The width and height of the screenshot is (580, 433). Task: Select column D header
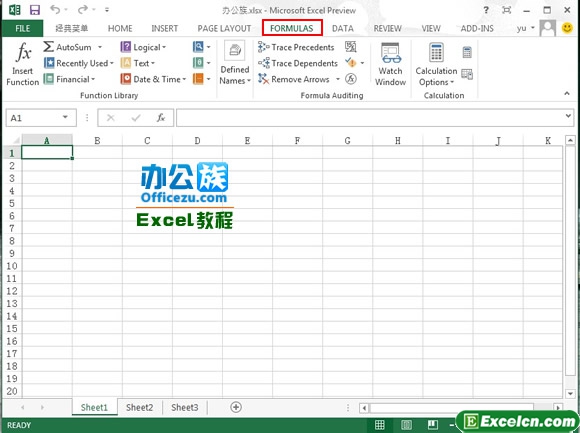pos(197,141)
